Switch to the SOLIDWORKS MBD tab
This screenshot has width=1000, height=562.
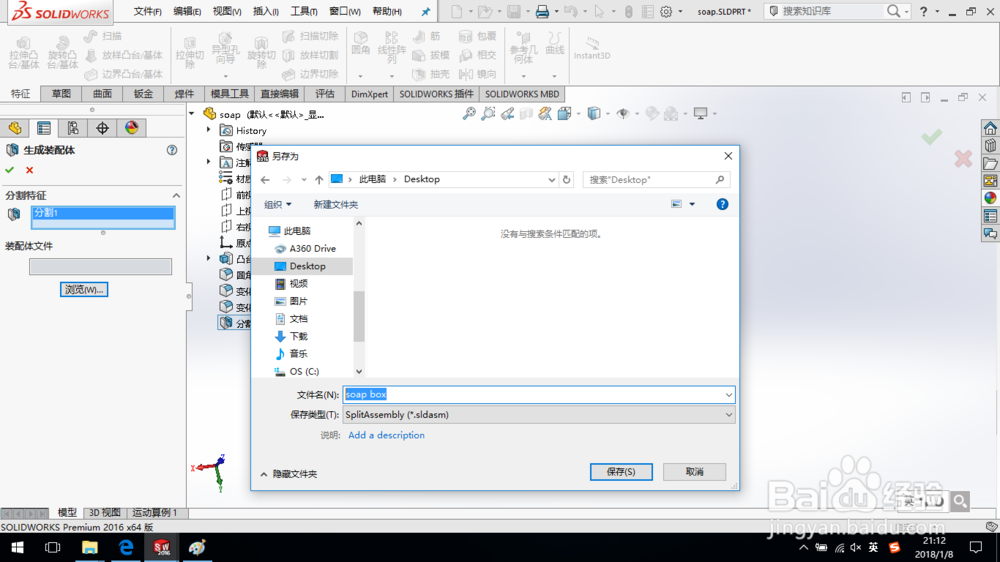522,94
